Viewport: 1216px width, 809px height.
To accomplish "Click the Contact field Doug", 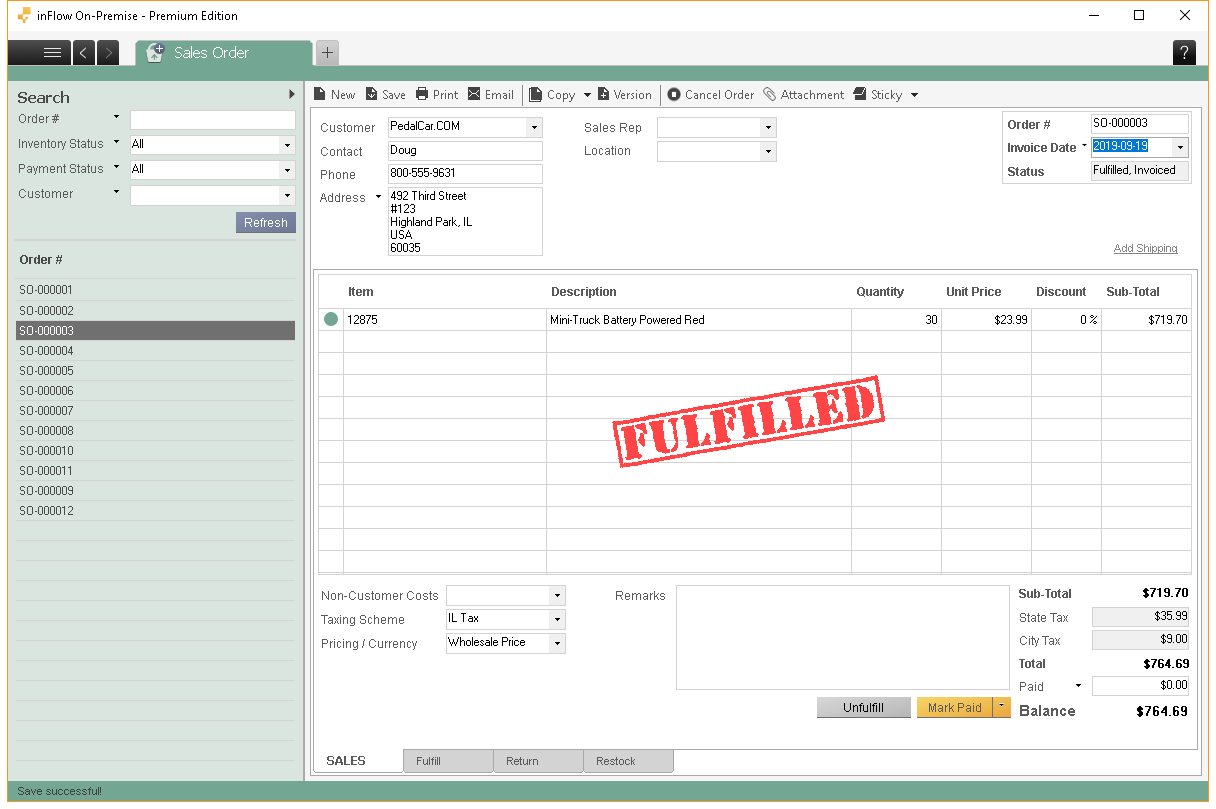I will (x=465, y=151).
